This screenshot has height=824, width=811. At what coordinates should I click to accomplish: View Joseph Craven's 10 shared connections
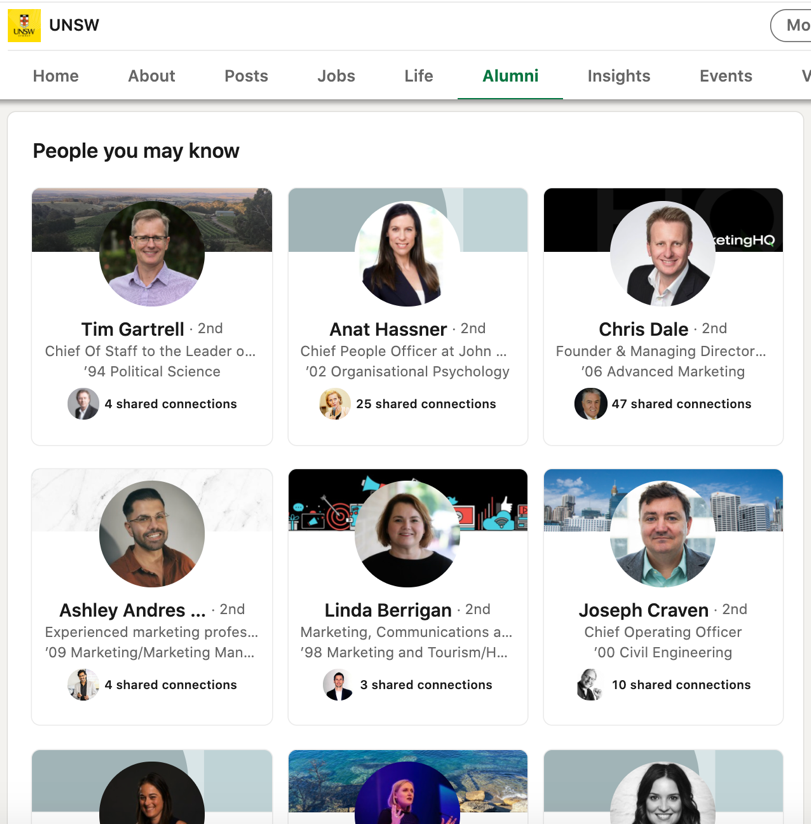pos(681,684)
